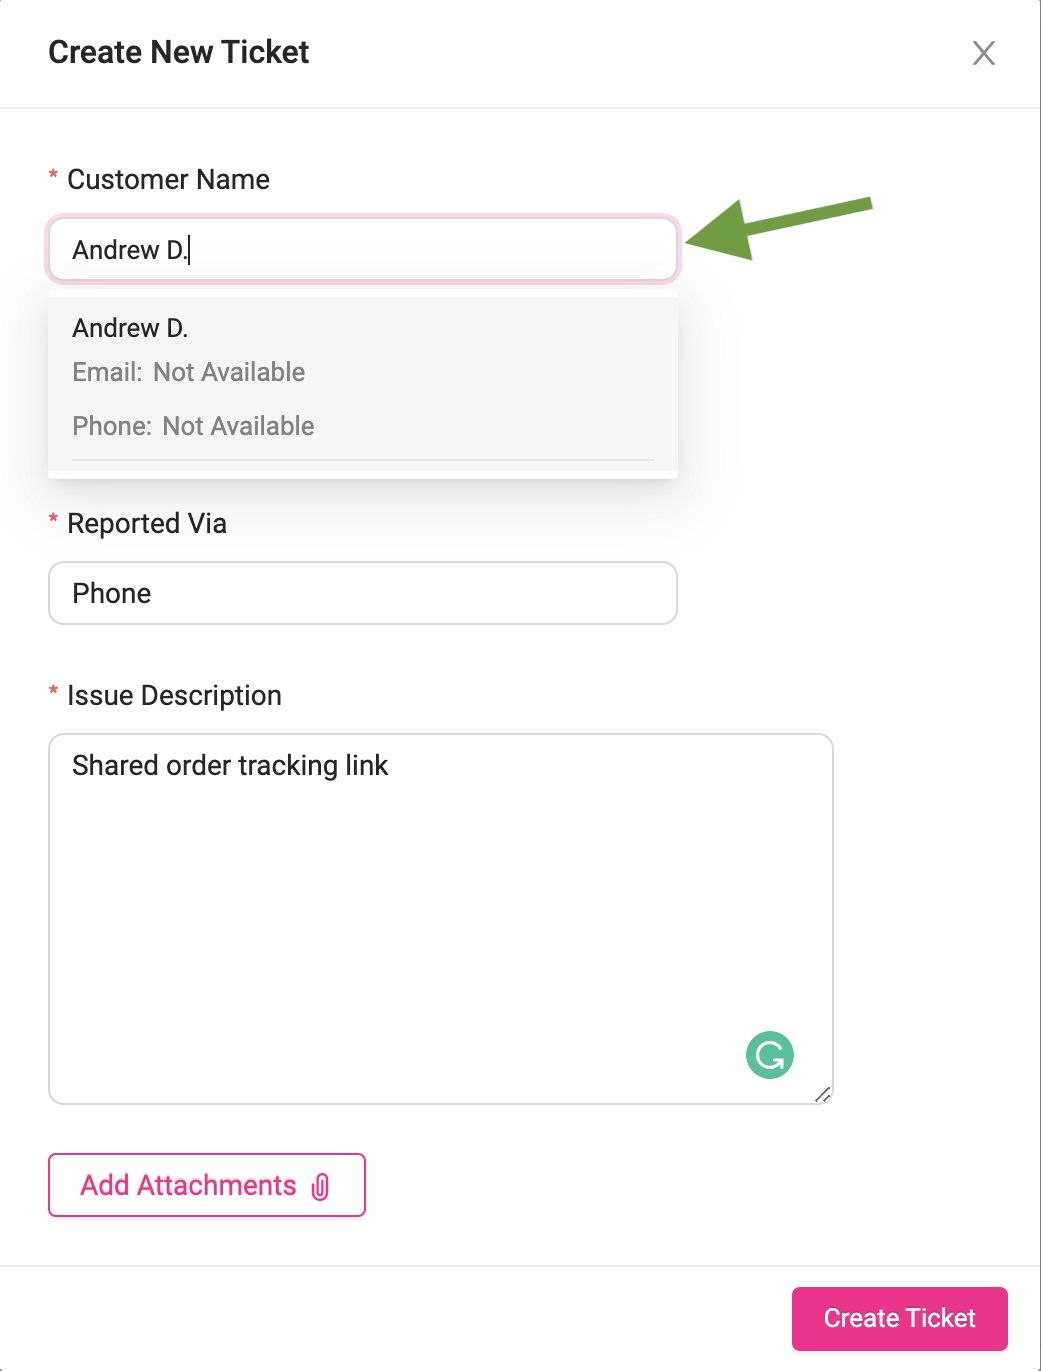Close the Create New Ticket dialog
Screen dimensions: 1041x1371
coord(984,53)
